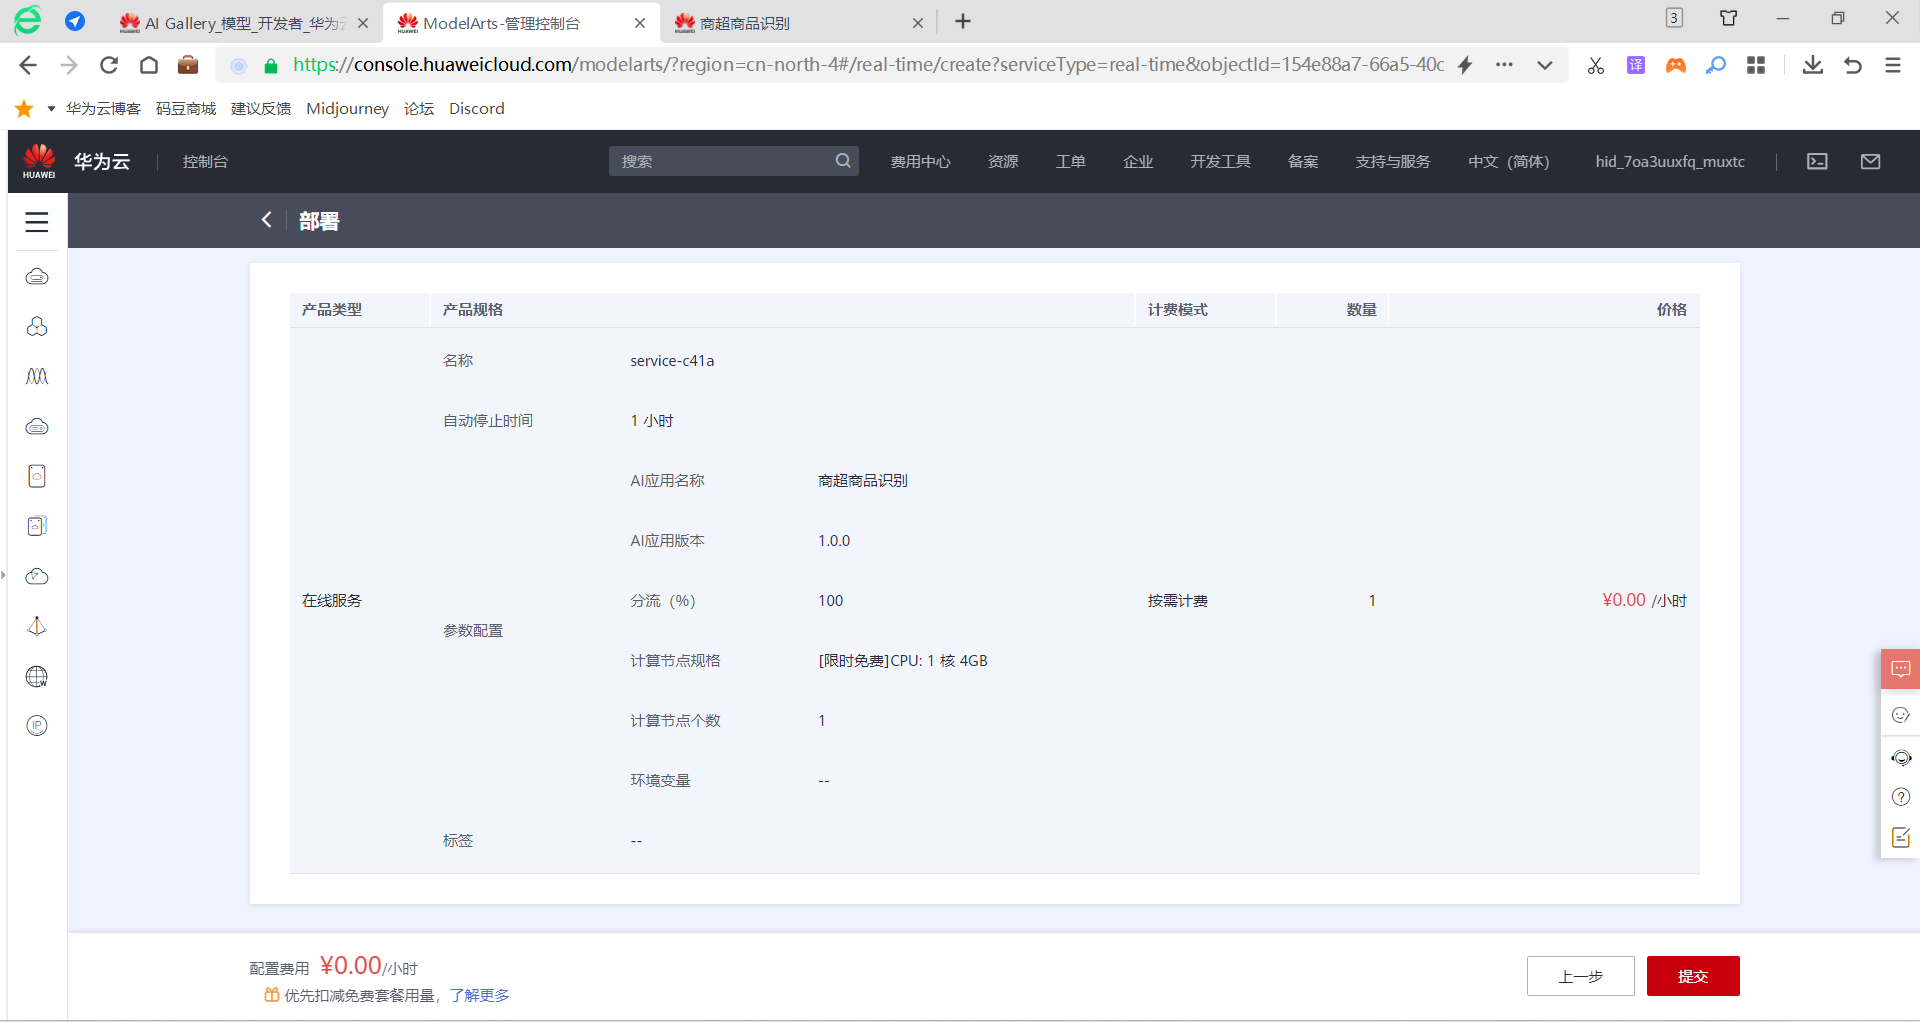Open the sidebar hamburger menu

point(37,222)
